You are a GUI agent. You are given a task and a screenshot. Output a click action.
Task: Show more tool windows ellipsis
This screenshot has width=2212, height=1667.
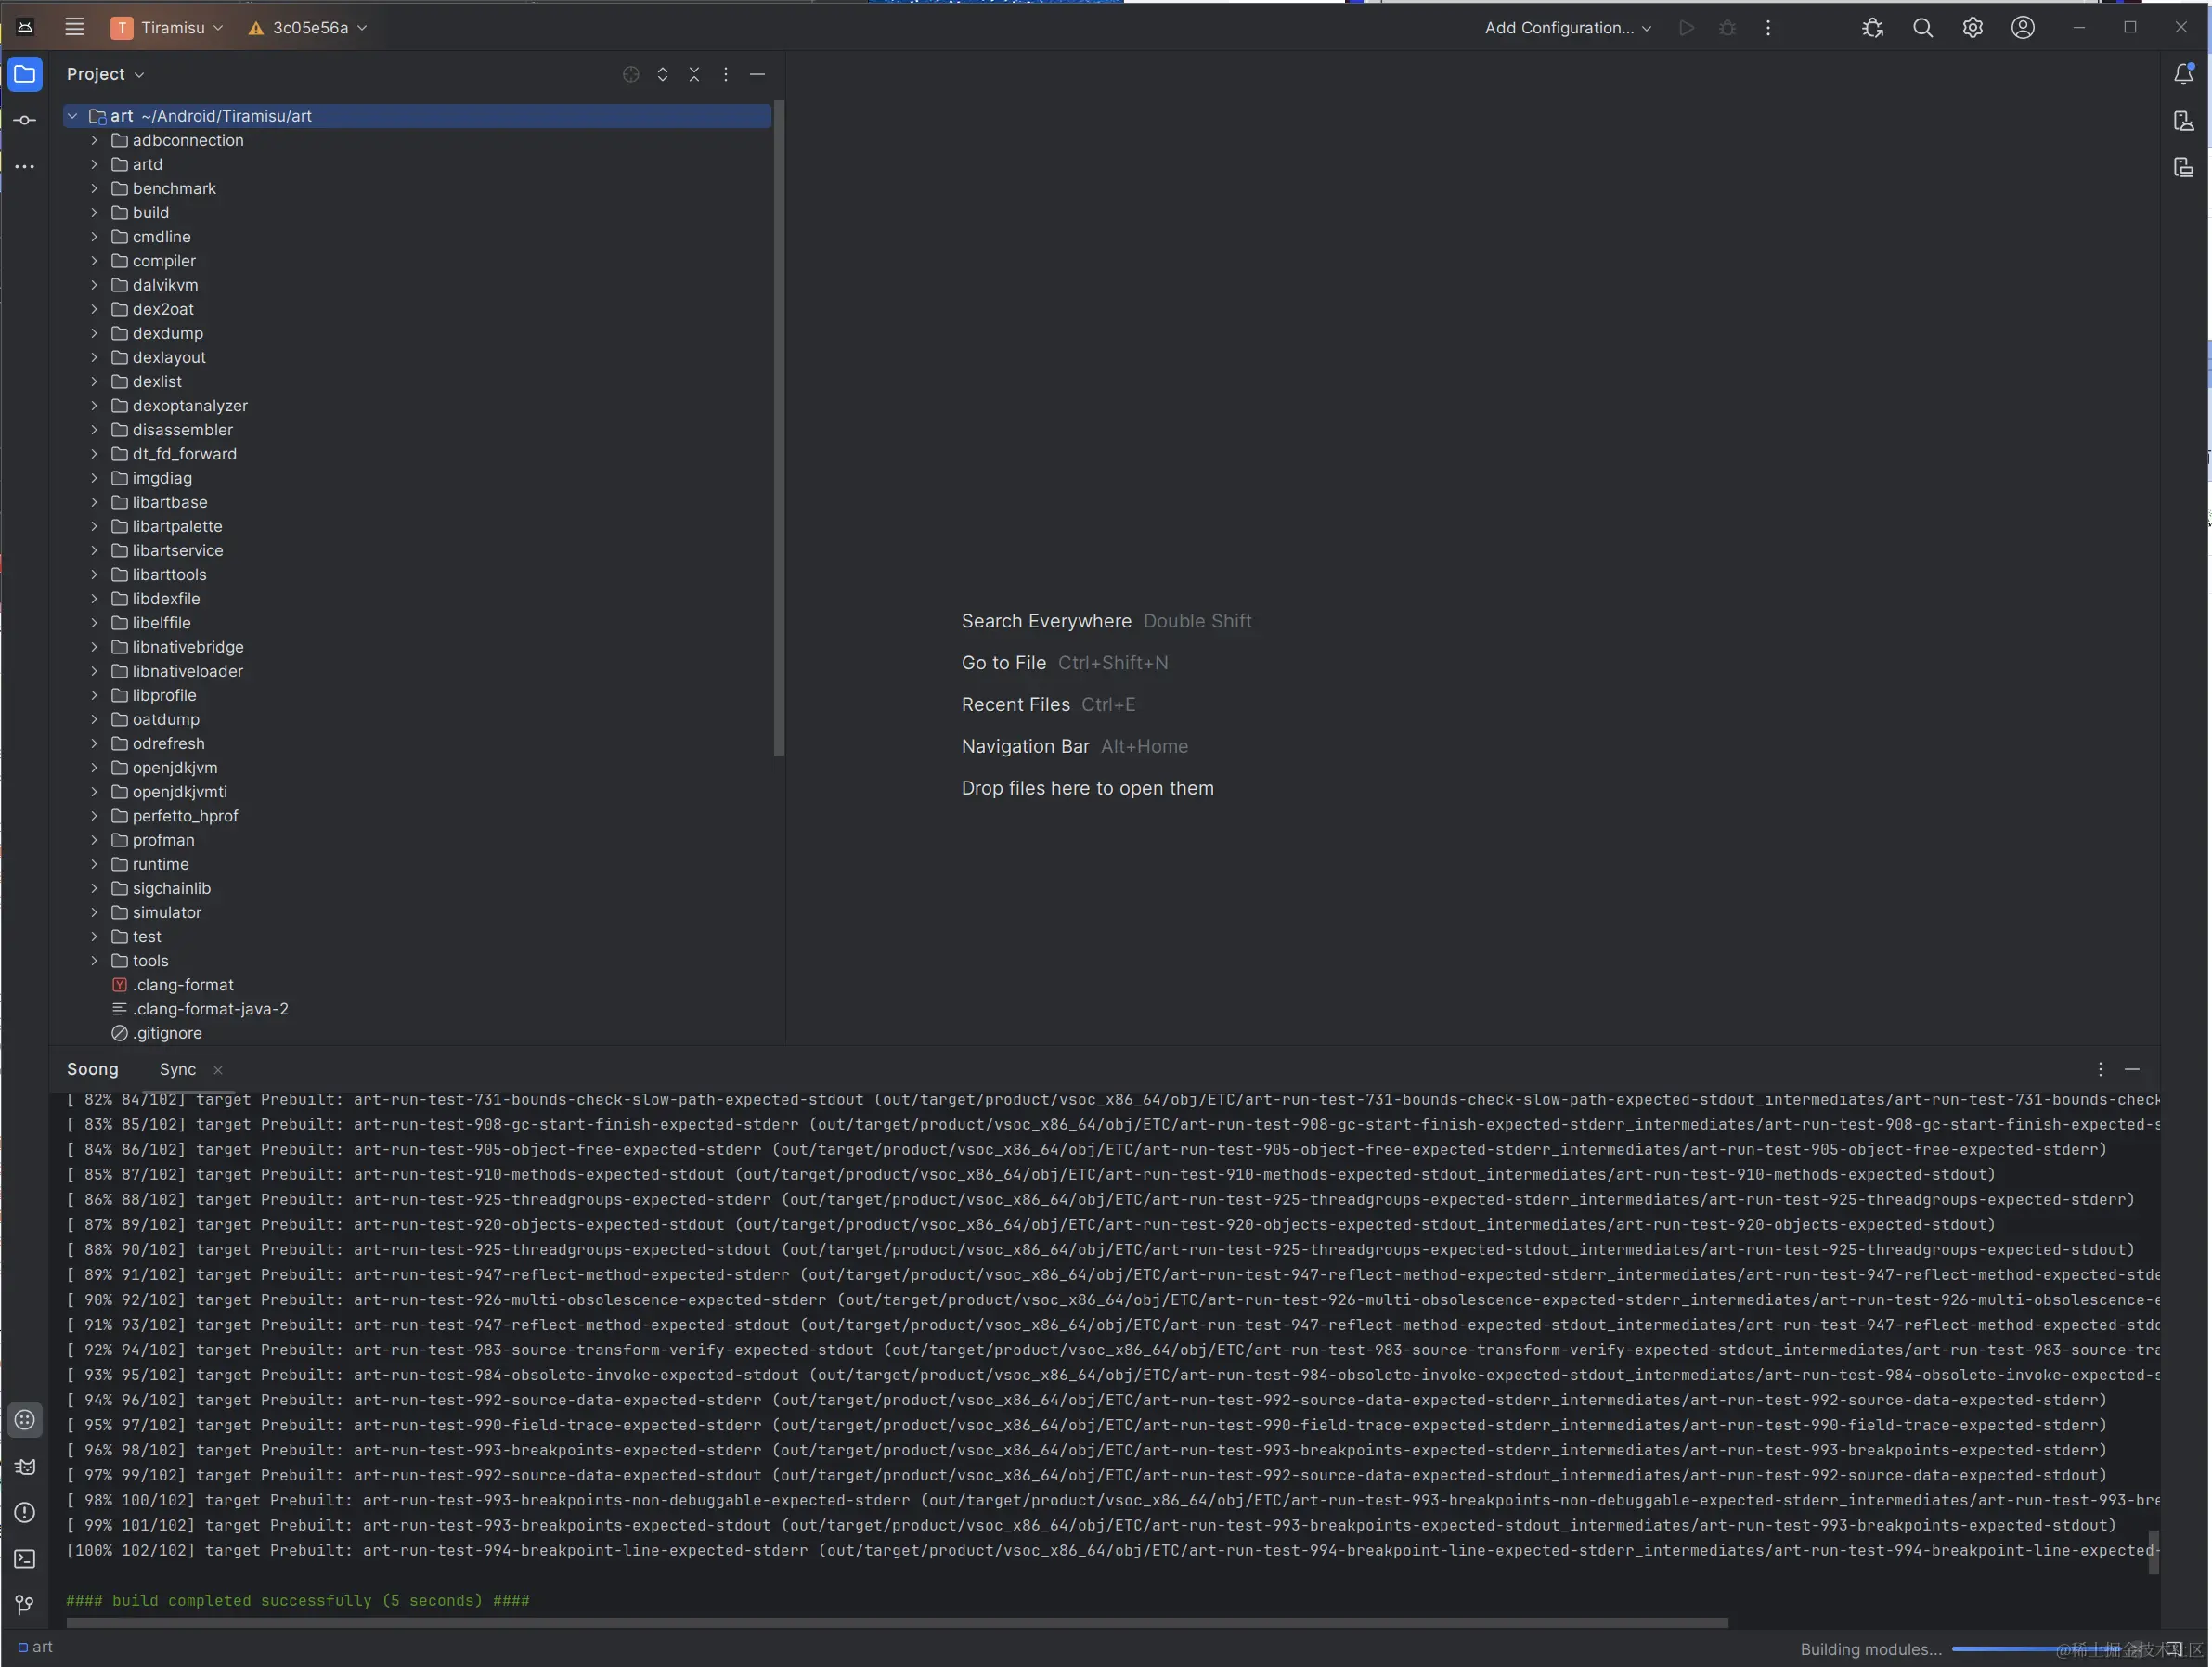(25, 166)
